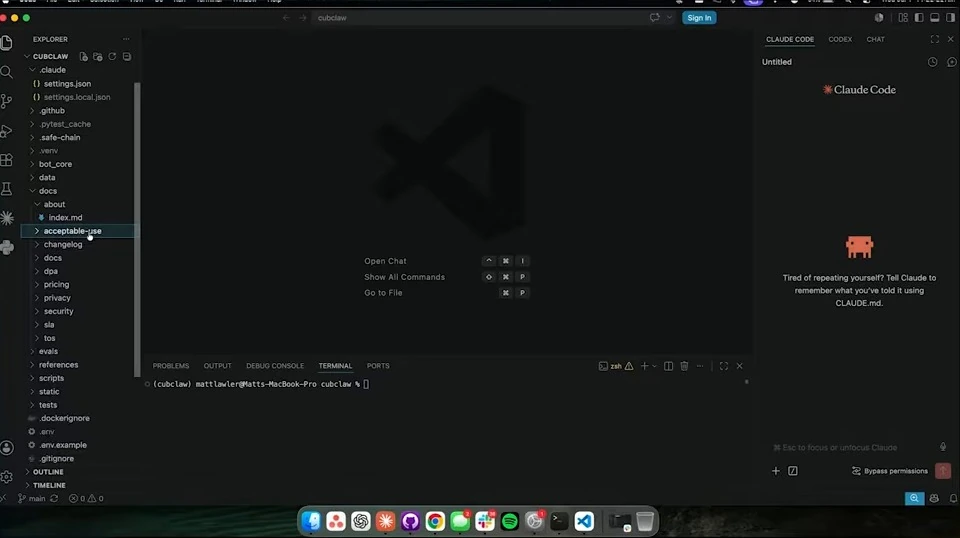Focus the Claude Code message input
Screen dimensions: 960x538
[x=854, y=447]
